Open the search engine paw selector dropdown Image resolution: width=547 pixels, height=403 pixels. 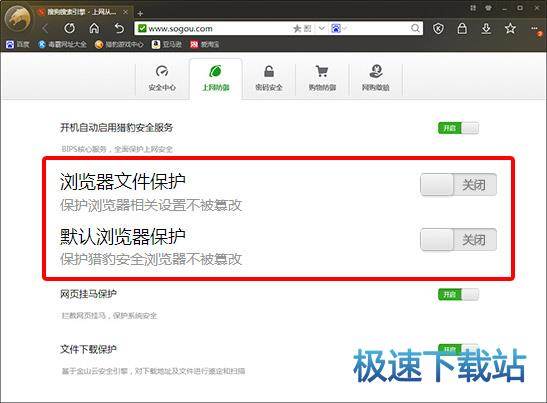[x=339, y=28]
